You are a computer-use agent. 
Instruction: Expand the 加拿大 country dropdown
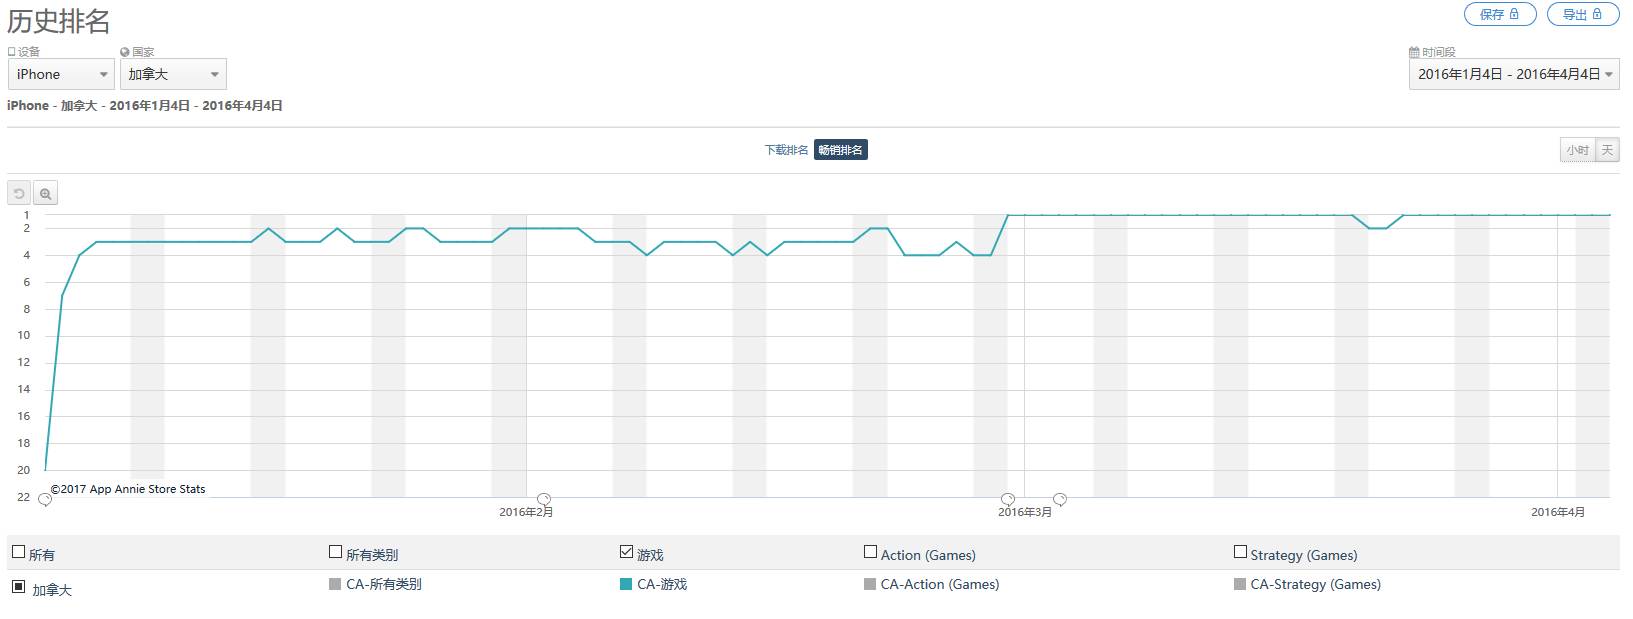pos(173,74)
